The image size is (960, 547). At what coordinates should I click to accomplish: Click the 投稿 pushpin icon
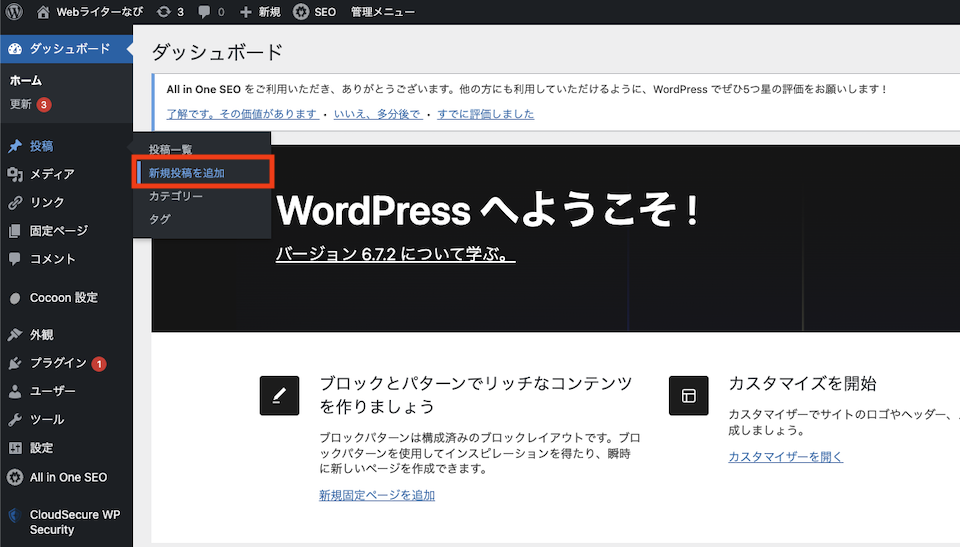pyautogui.click(x=15, y=146)
